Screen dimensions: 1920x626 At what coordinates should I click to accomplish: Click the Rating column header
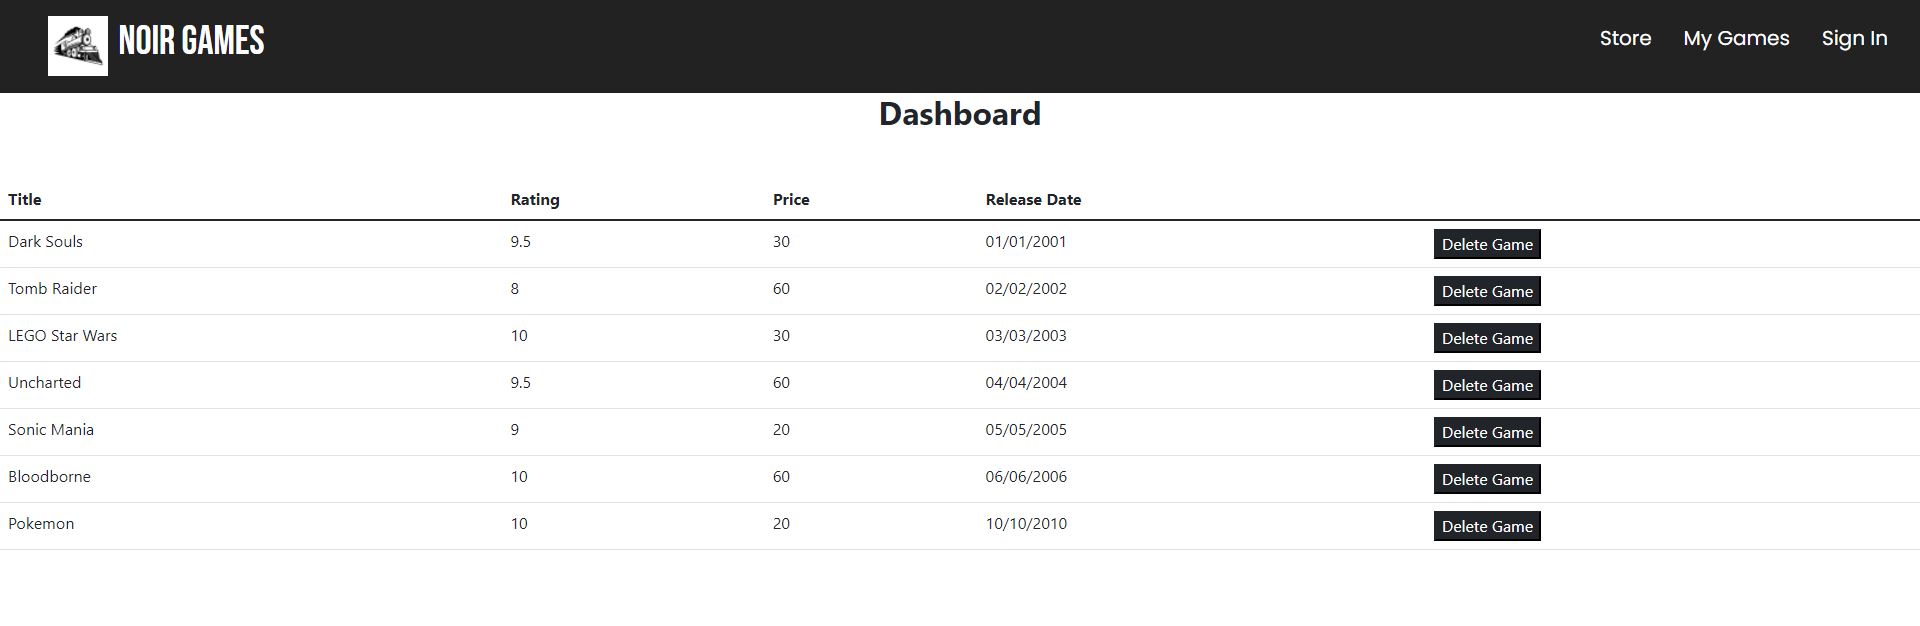[x=535, y=199]
